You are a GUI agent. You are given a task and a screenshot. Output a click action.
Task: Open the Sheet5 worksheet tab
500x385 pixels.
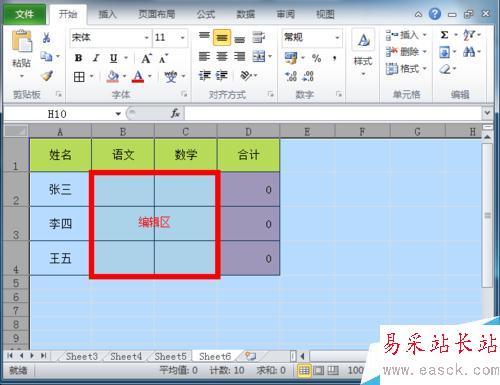[170, 356]
